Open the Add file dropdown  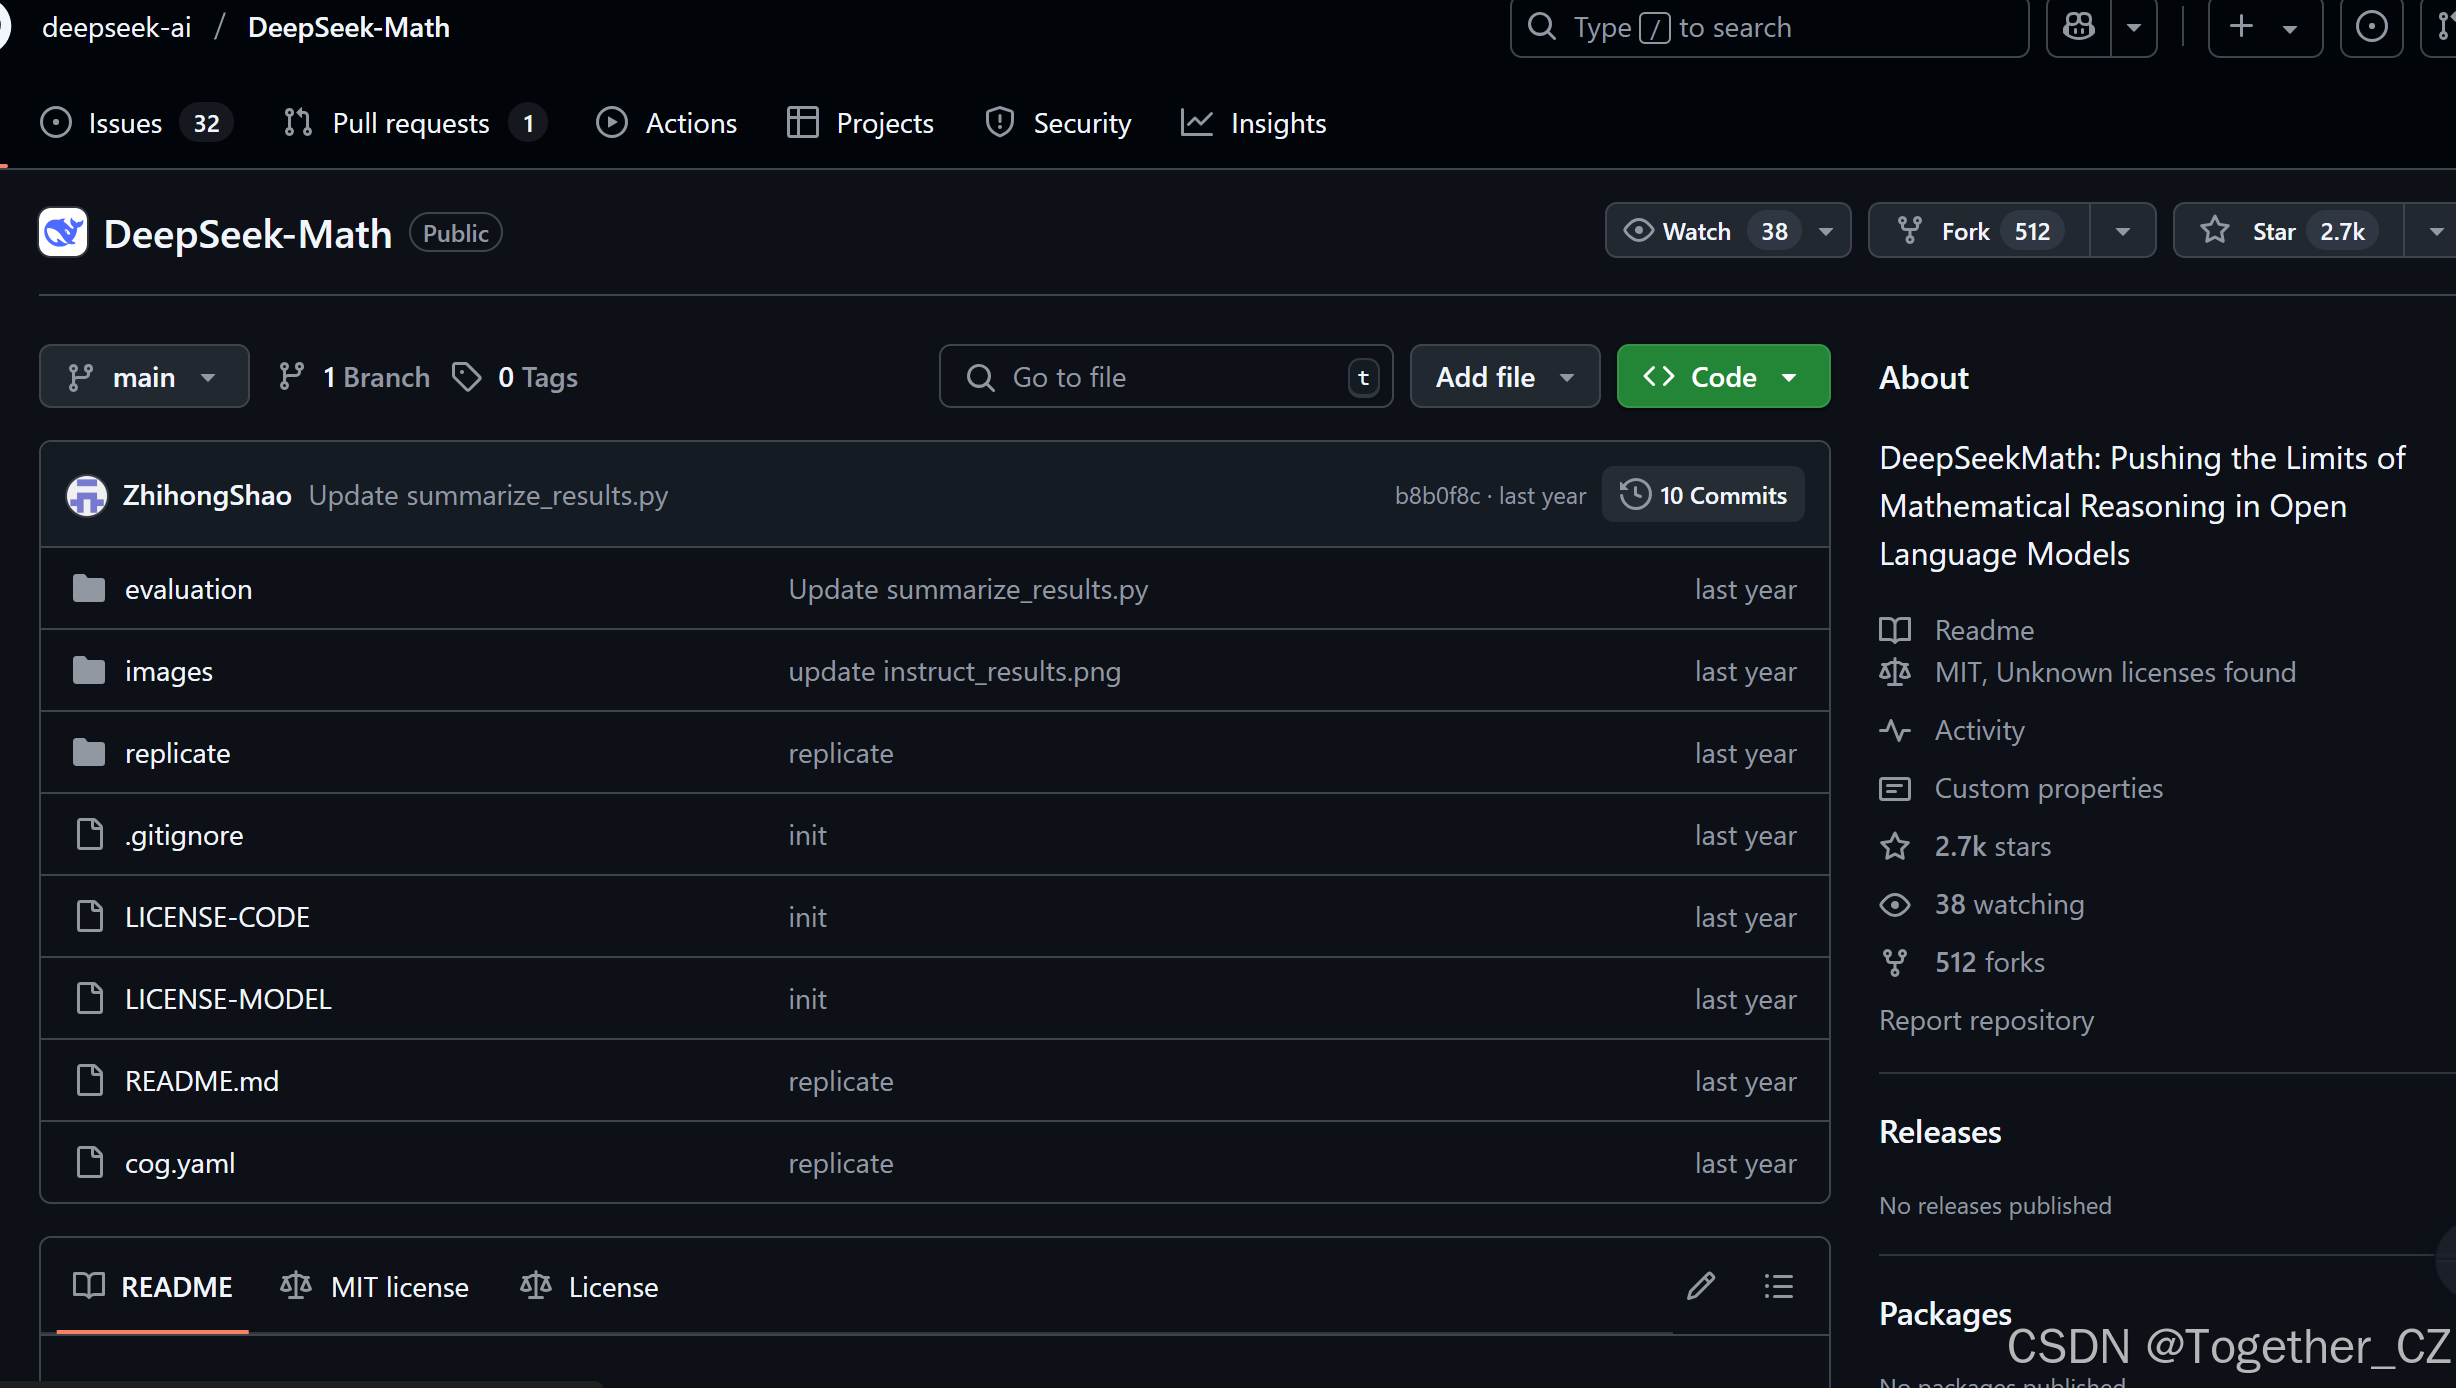(1504, 377)
